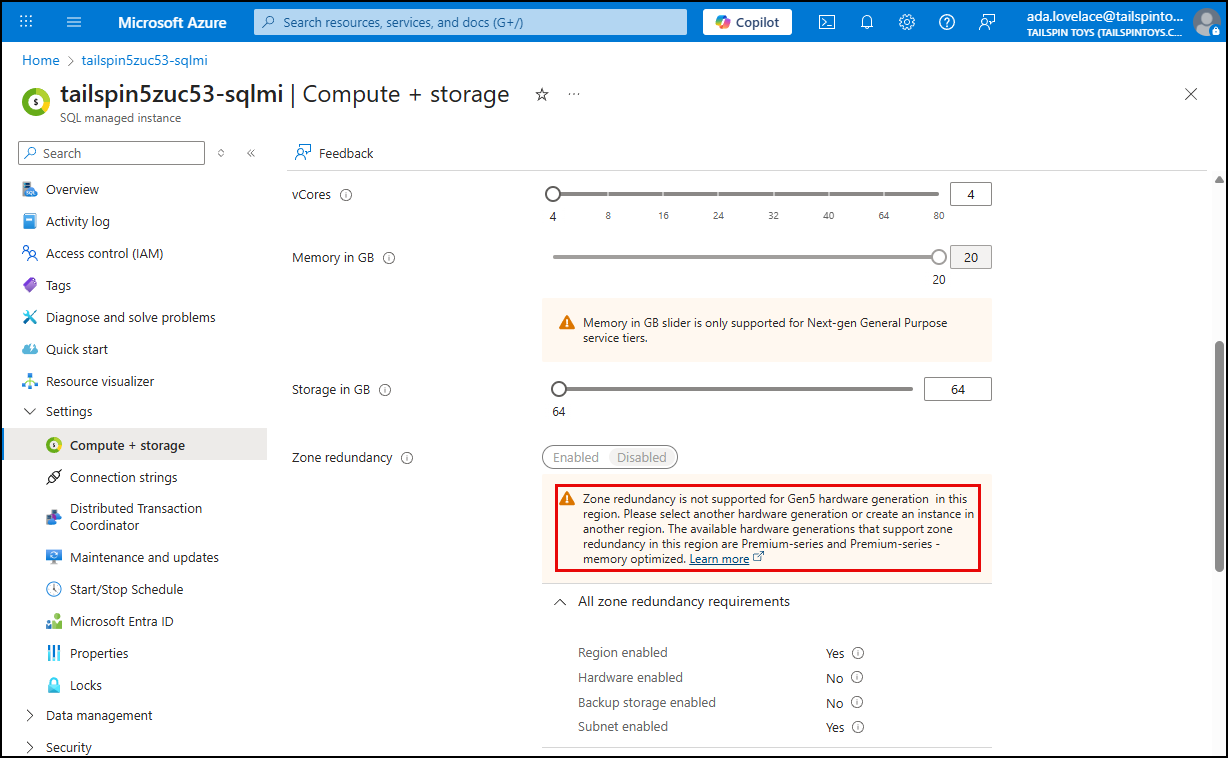Collapse the Settings menu group
1228x758 pixels.
pos(30,412)
